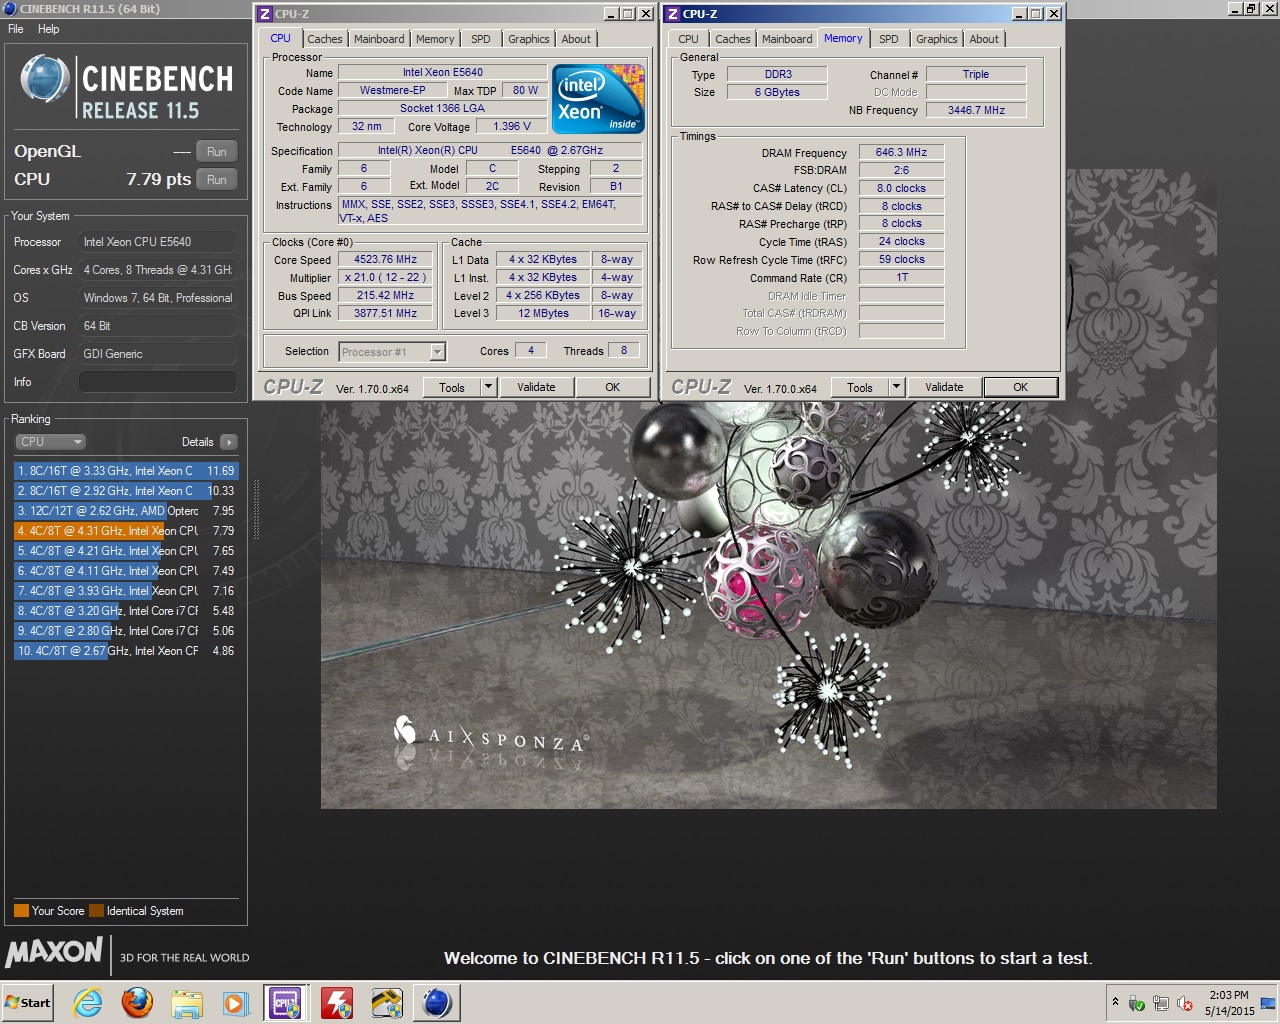Click the DRAM Frequency 646.3 MHz value

901,153
